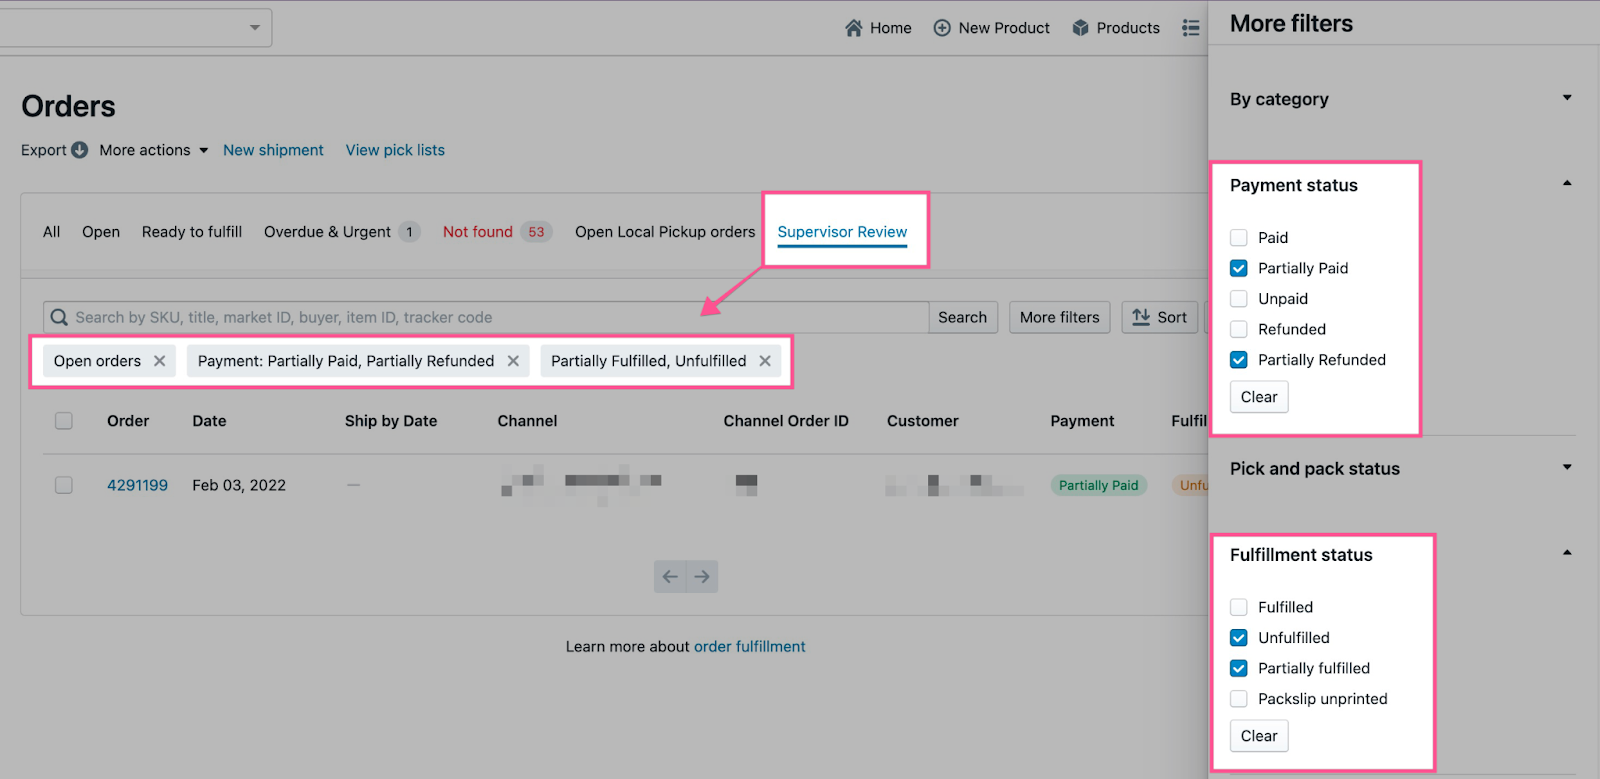Switch to the Not found tab

[x=478, y=232]
